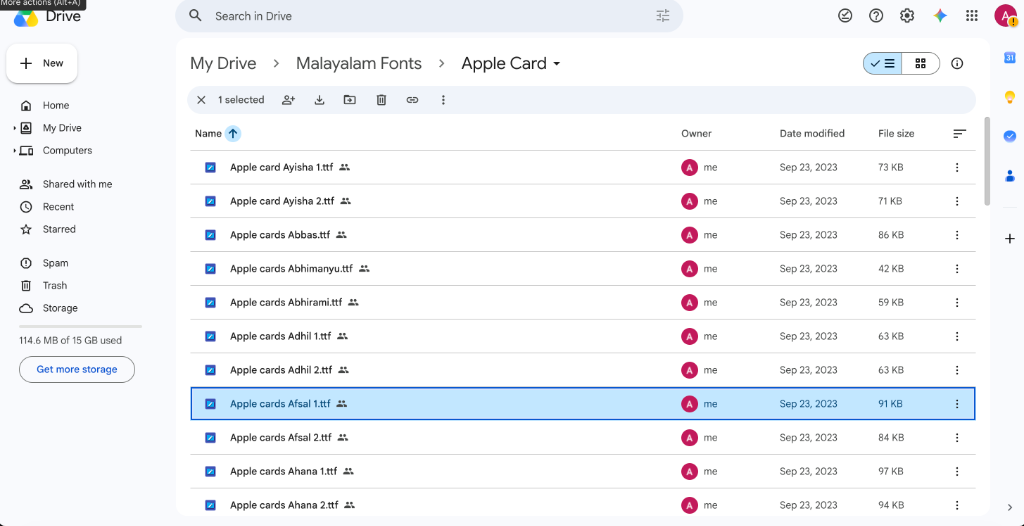This screenshot has width=1024, height=526.
Task: Open Google Keep side panel icon
Action: pos(1010,97)
